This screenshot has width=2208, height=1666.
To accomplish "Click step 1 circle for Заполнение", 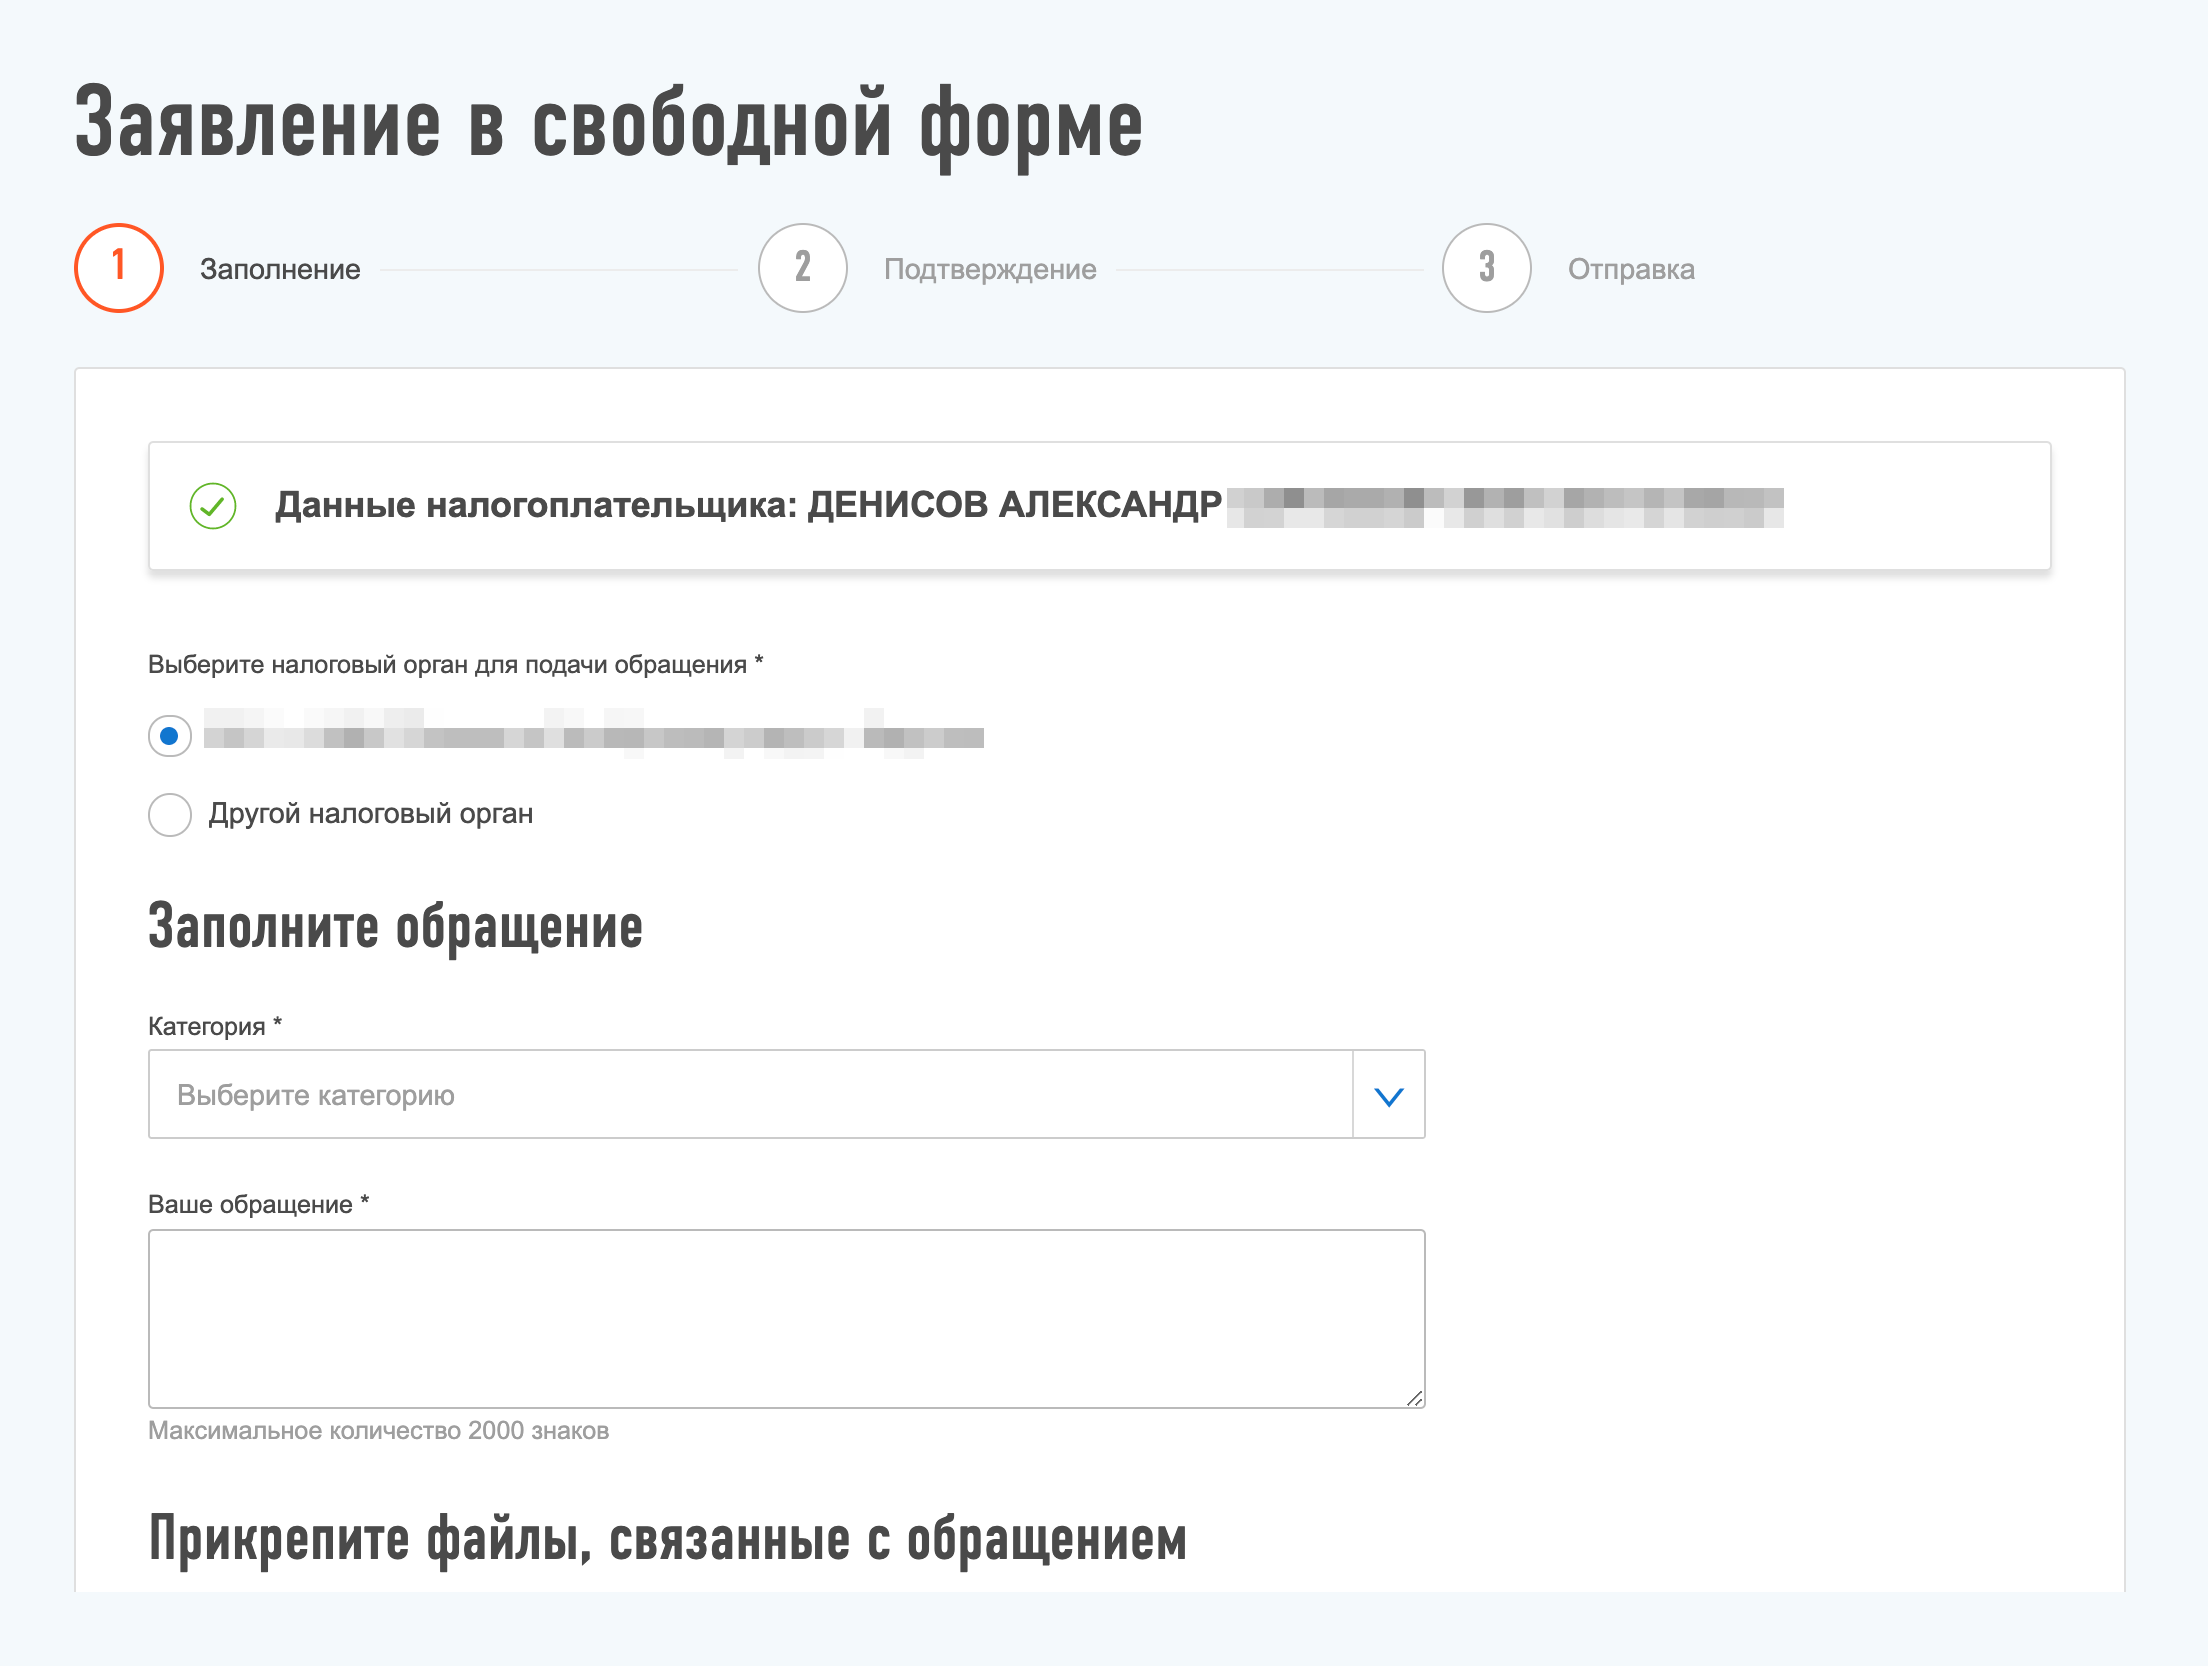I will (119, 268).
